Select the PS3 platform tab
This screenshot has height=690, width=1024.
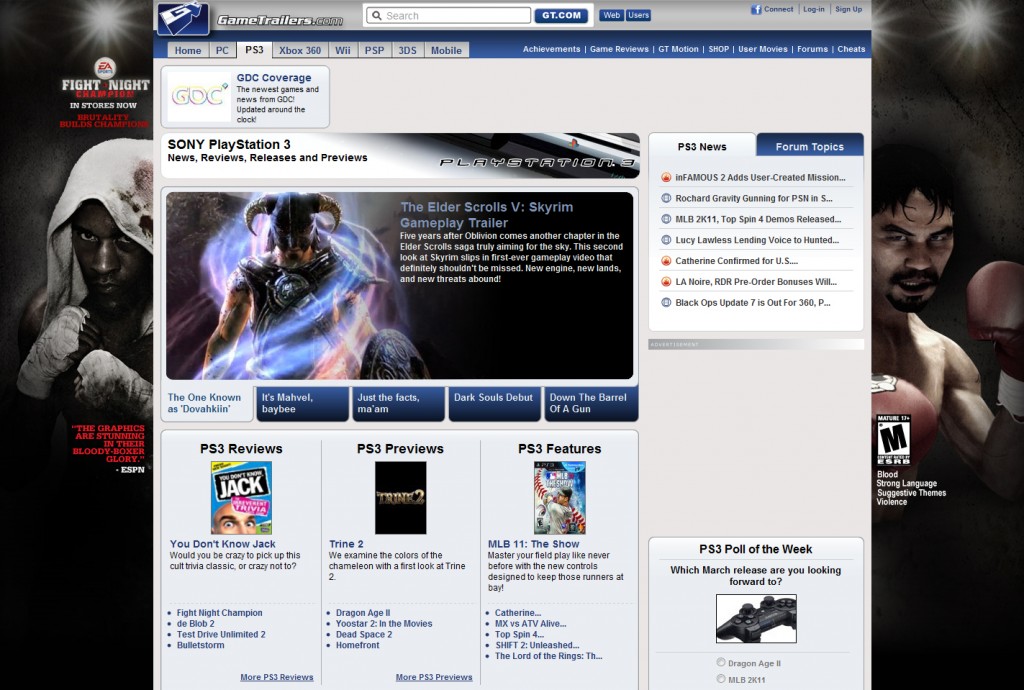point(254,50)
